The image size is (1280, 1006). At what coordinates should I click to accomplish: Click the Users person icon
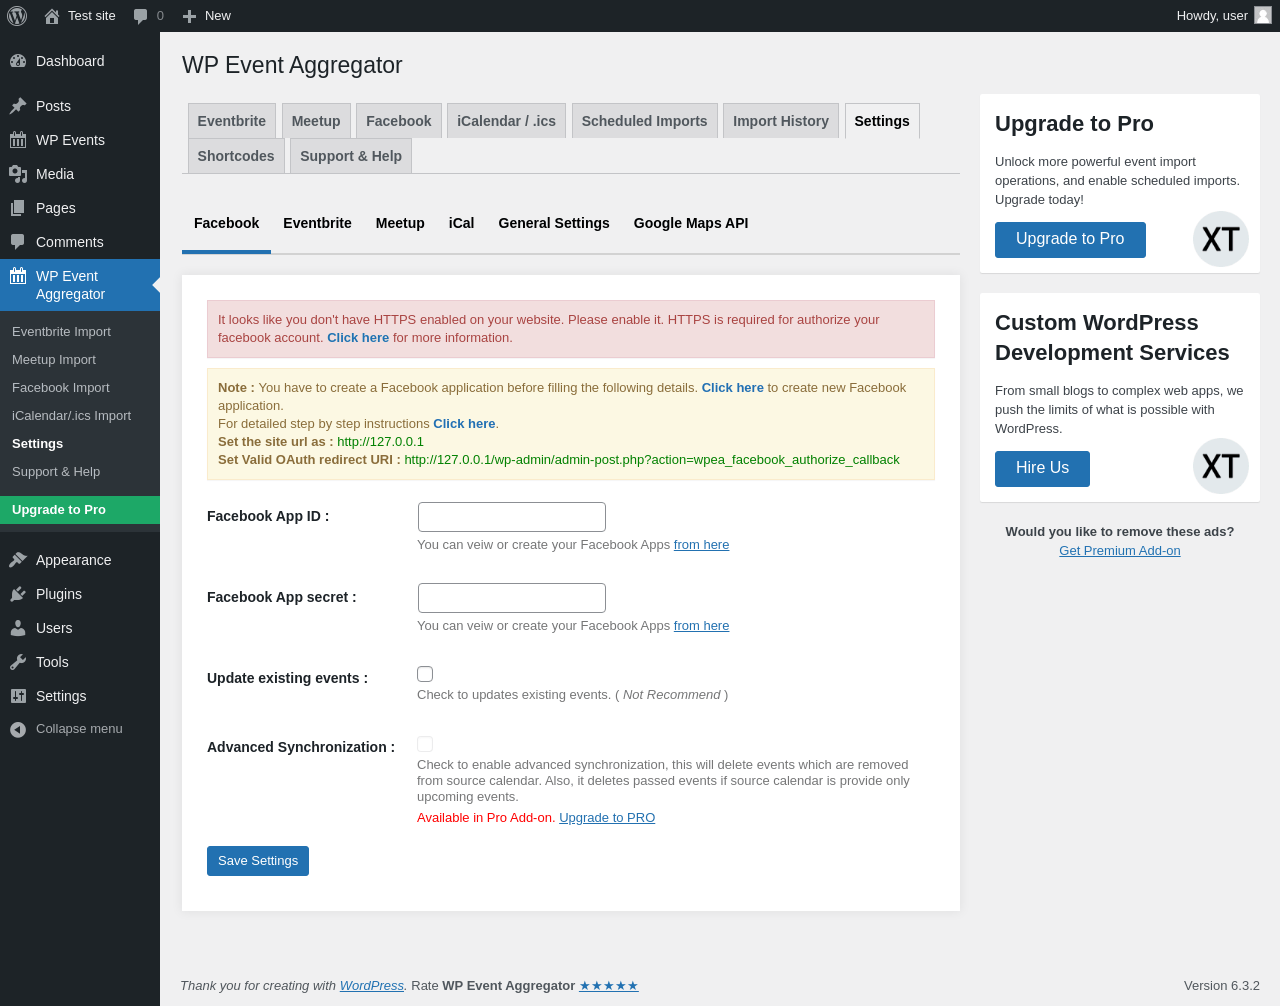click(18, 628)
